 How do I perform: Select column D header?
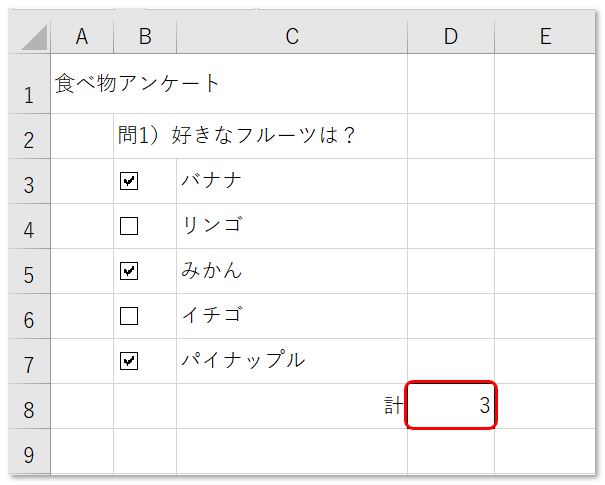451,37
